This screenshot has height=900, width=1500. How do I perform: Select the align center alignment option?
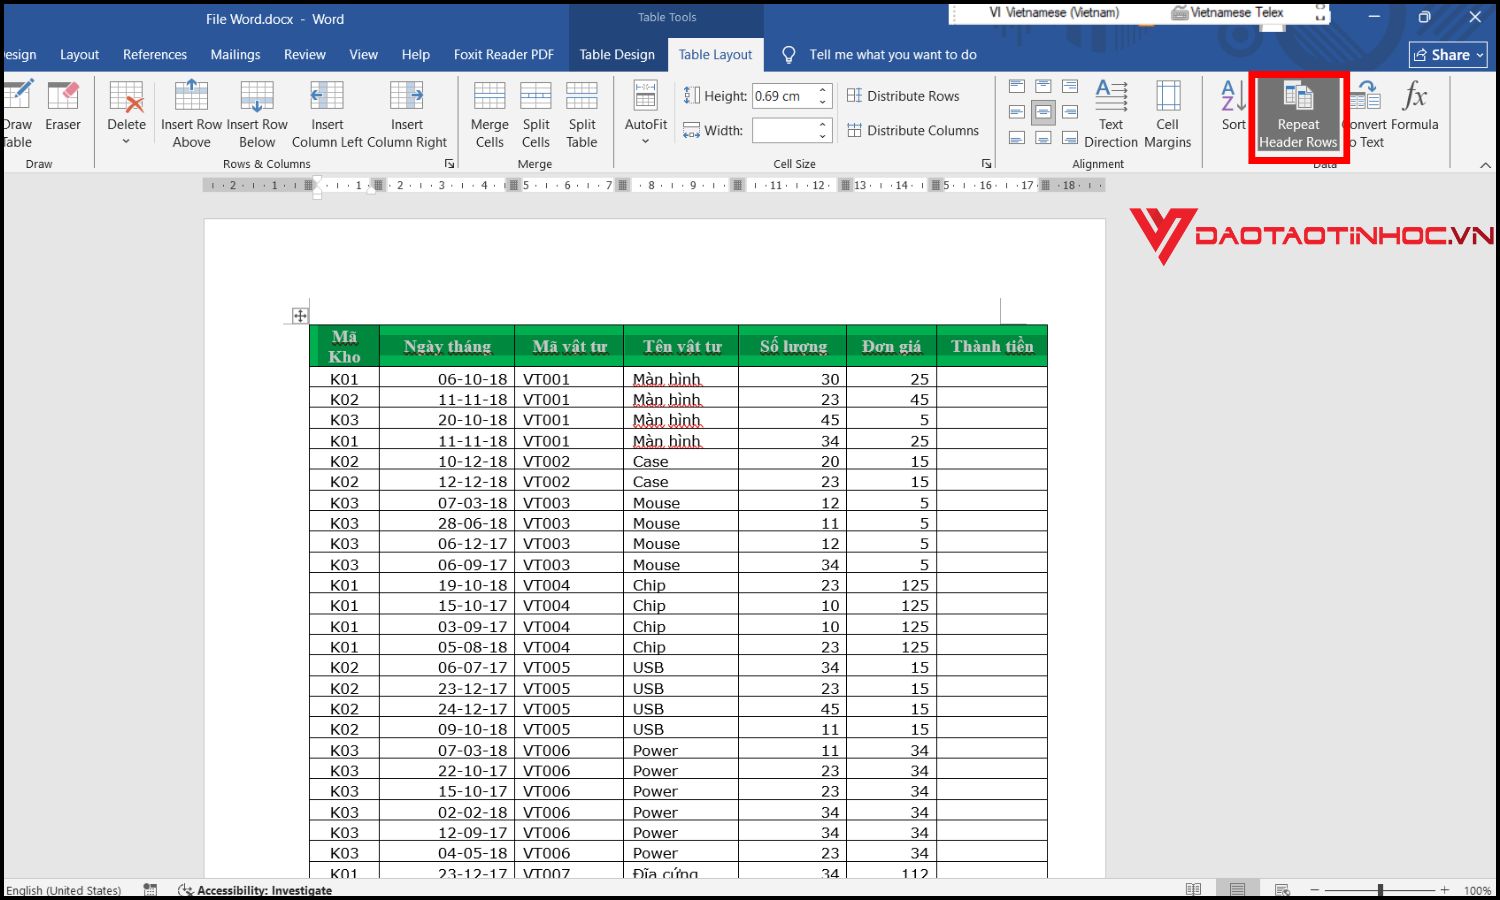(x=1043, y=112)
